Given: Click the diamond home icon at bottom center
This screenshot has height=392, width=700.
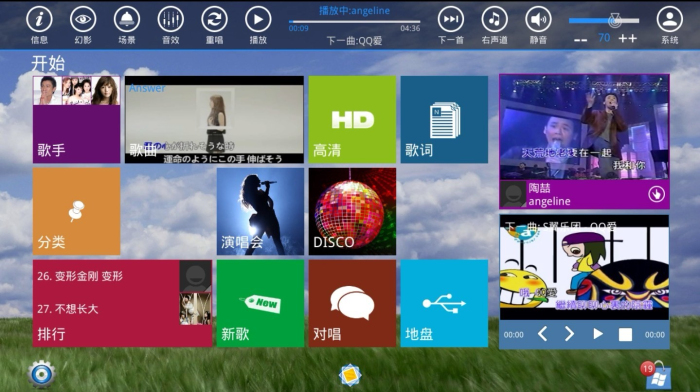Looking at the screenshot, I should (350, 375).
